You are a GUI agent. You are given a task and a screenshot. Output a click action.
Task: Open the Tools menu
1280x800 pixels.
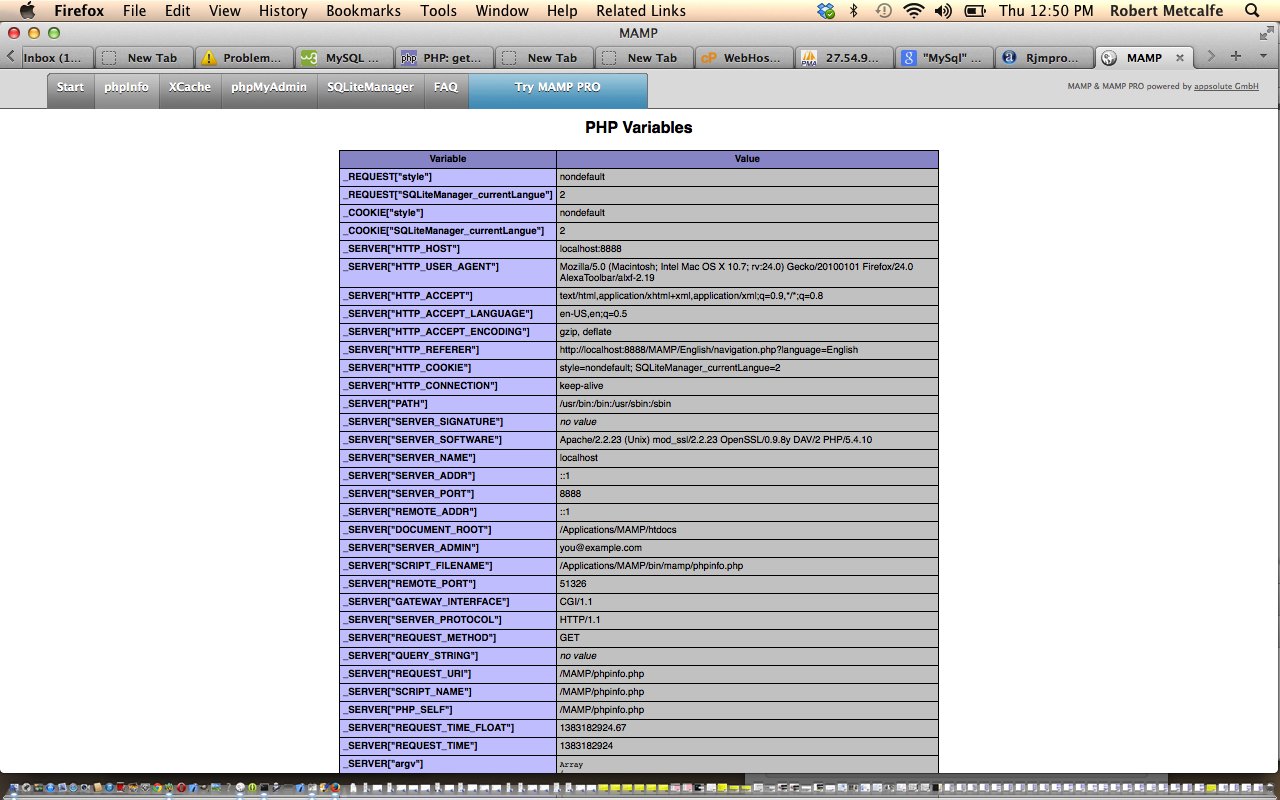coord(438,11)
